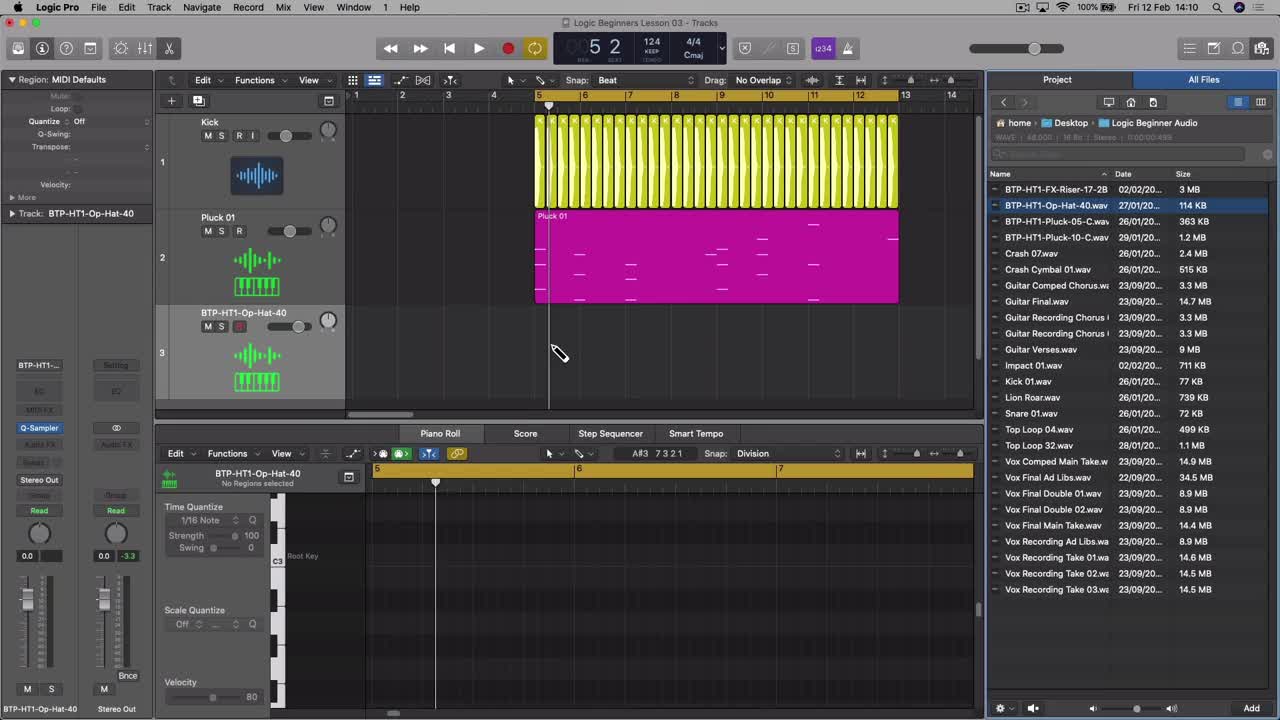Click Q-Sampler instrument slot
The height and width of the screenshot is (720, 1280).
(39, 428)
